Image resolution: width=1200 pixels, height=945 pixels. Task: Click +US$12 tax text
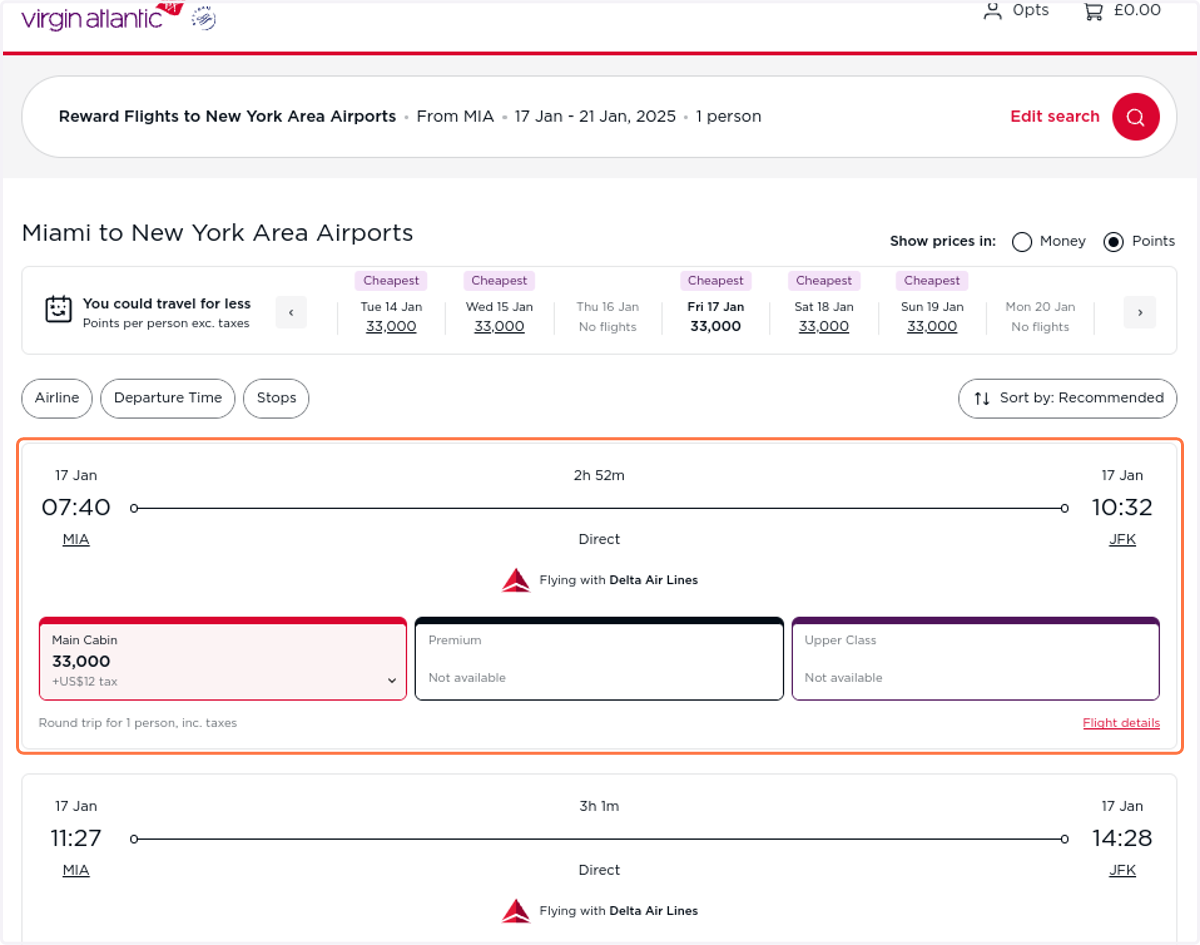click(85, 682)
